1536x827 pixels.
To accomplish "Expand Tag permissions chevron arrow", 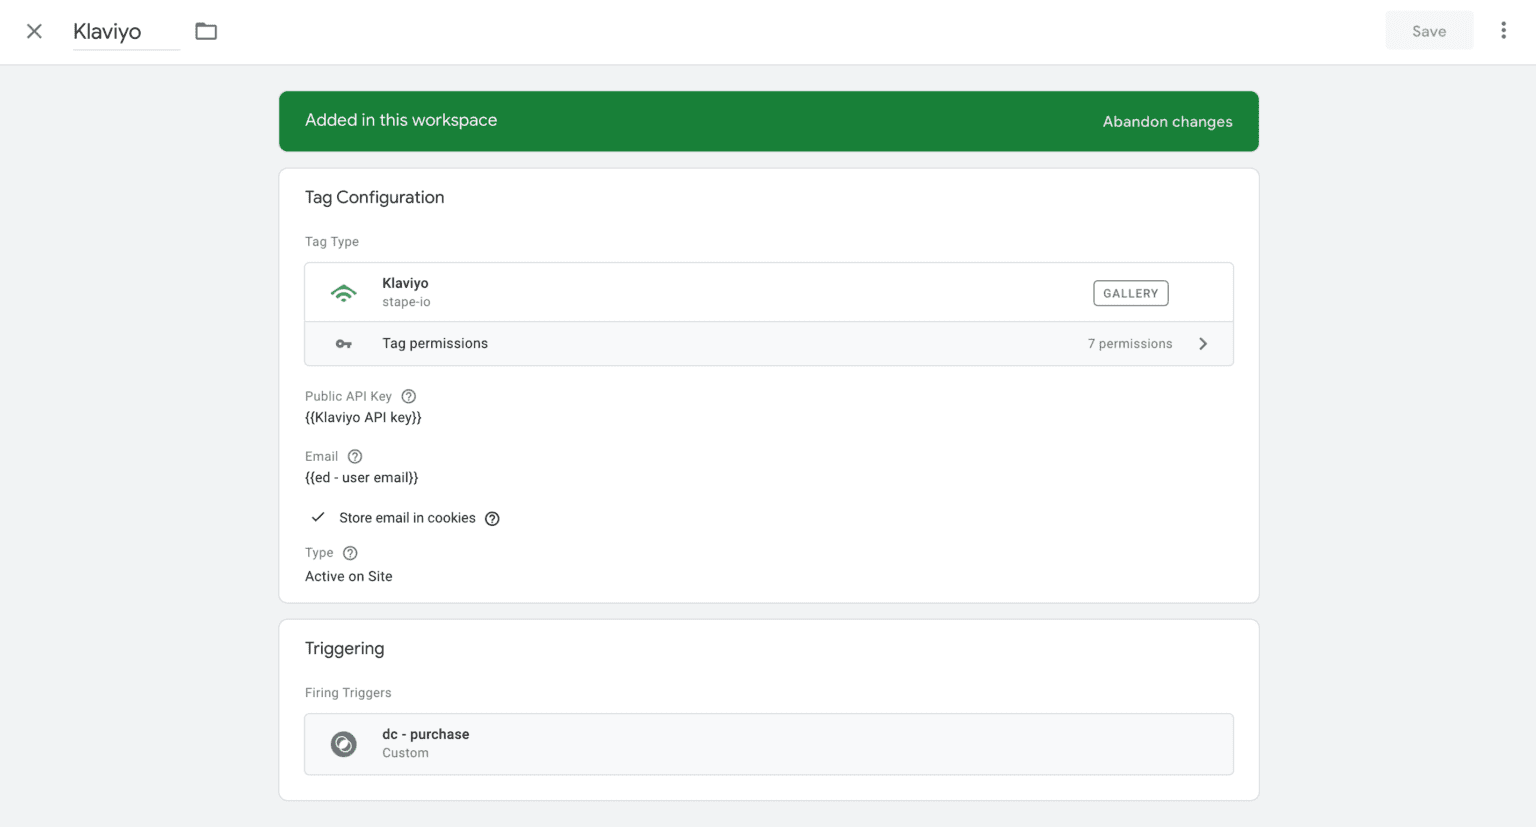I will [x=1203, y=344].
